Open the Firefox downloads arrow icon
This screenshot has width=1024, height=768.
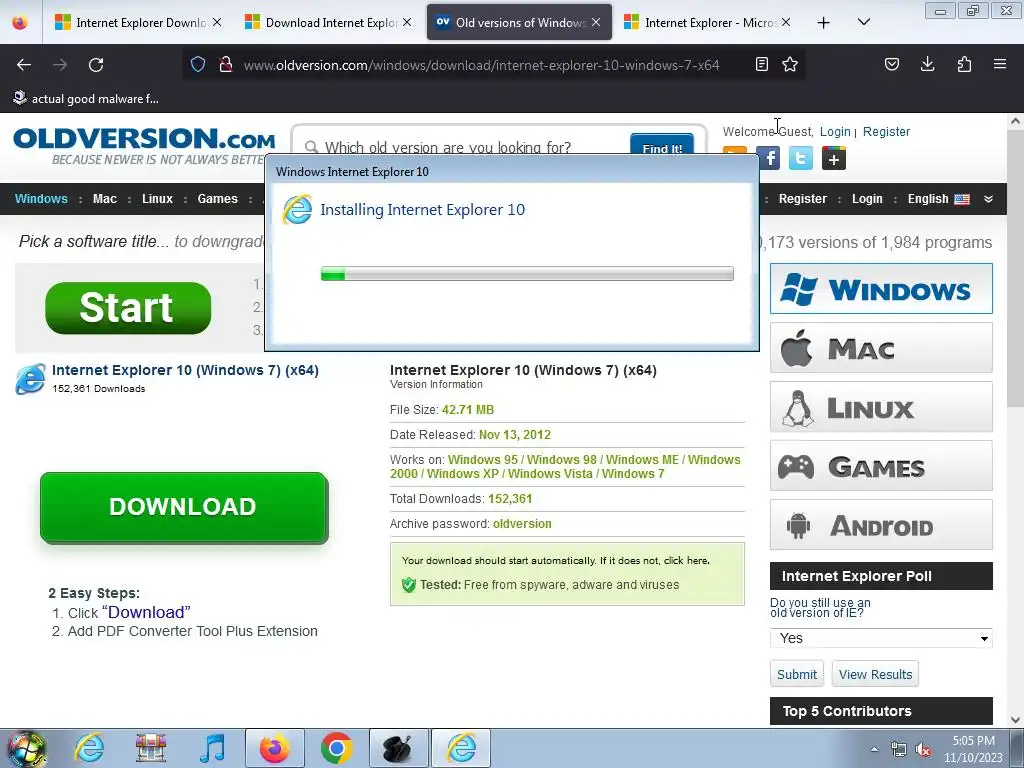[927, 65]
